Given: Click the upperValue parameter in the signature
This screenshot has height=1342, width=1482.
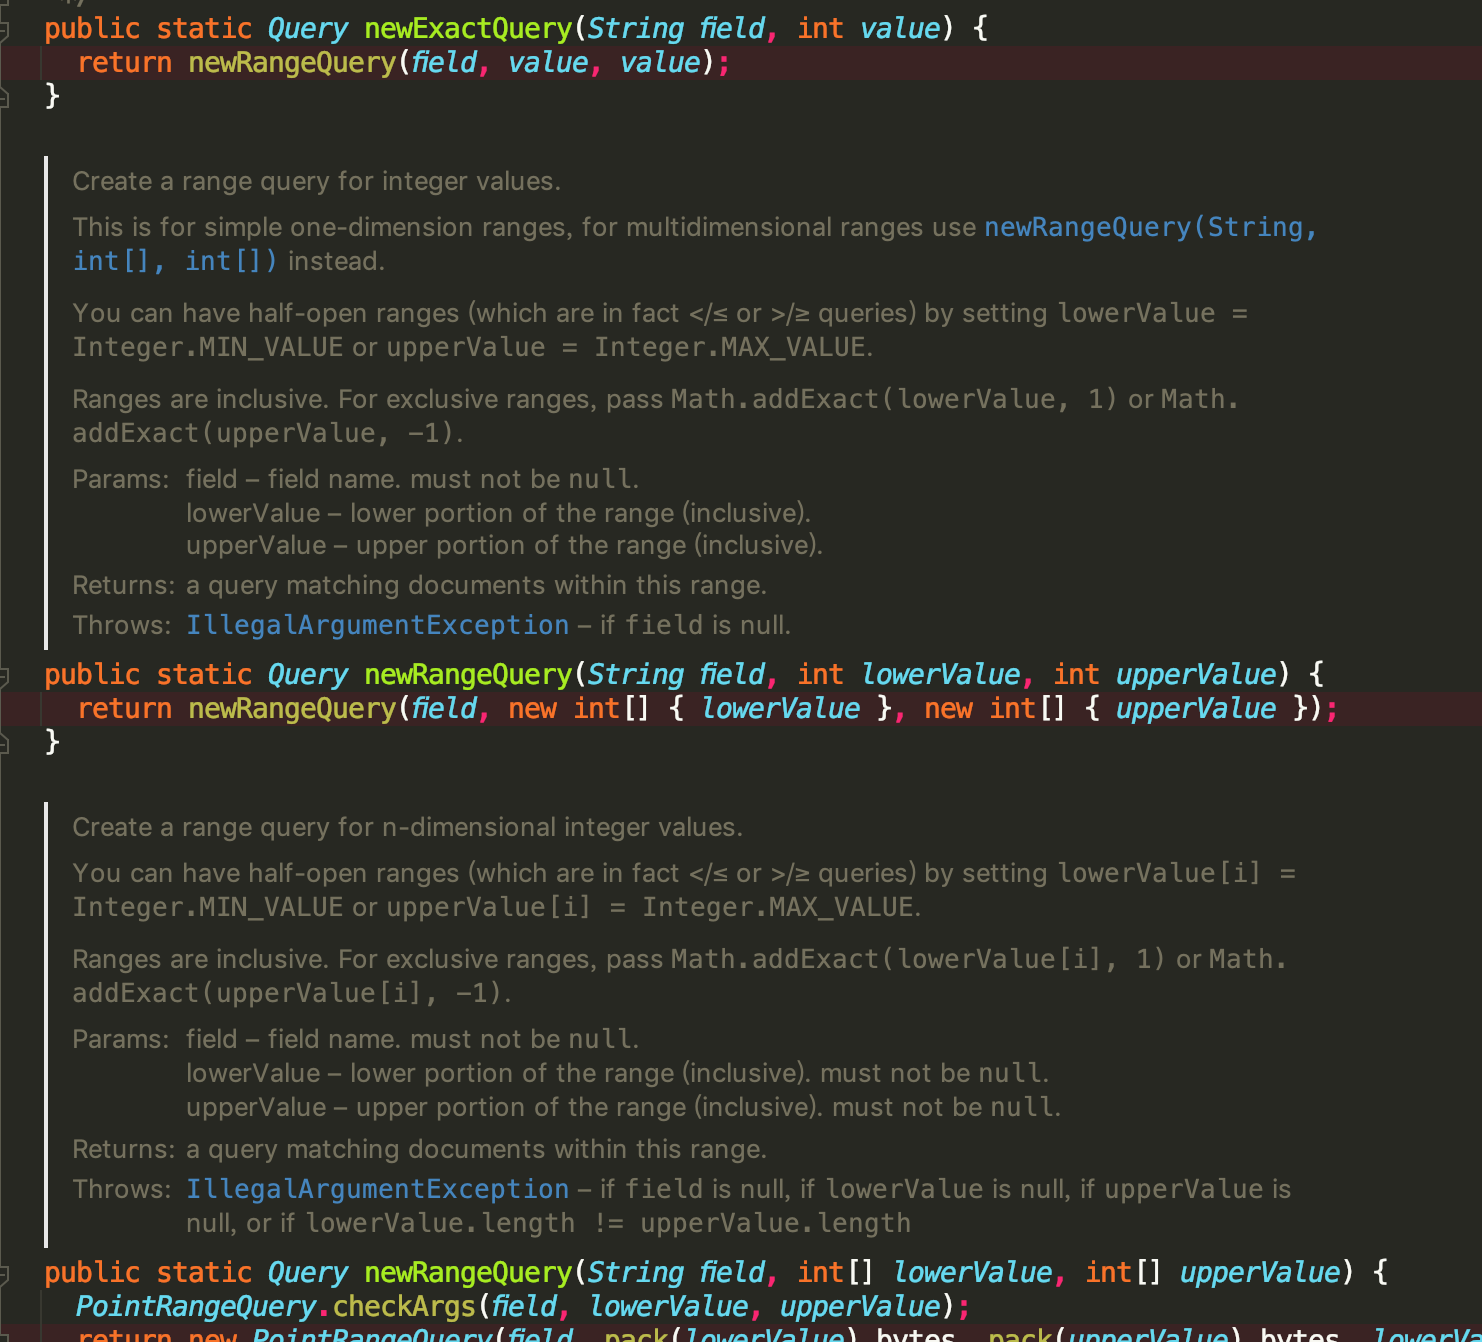Looking at the screenshot, I should 1194,674.
